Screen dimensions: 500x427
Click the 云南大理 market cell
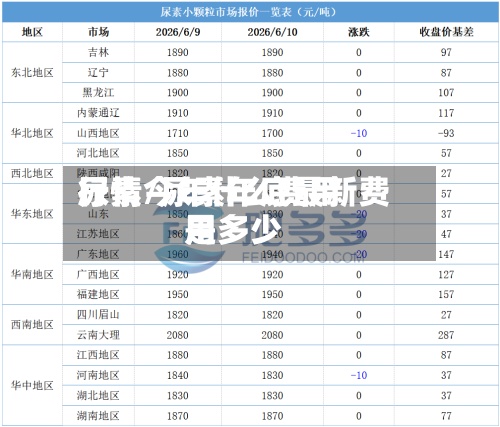pos(98,335)
